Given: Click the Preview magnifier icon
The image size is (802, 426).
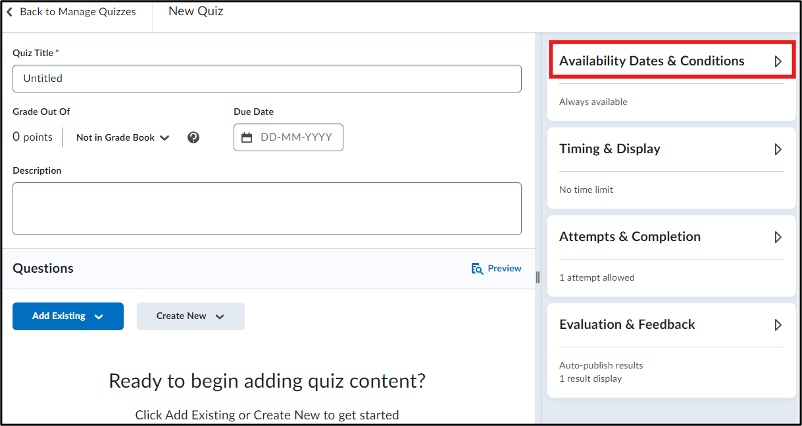Looking at the screenshot, I should (477, 268).
